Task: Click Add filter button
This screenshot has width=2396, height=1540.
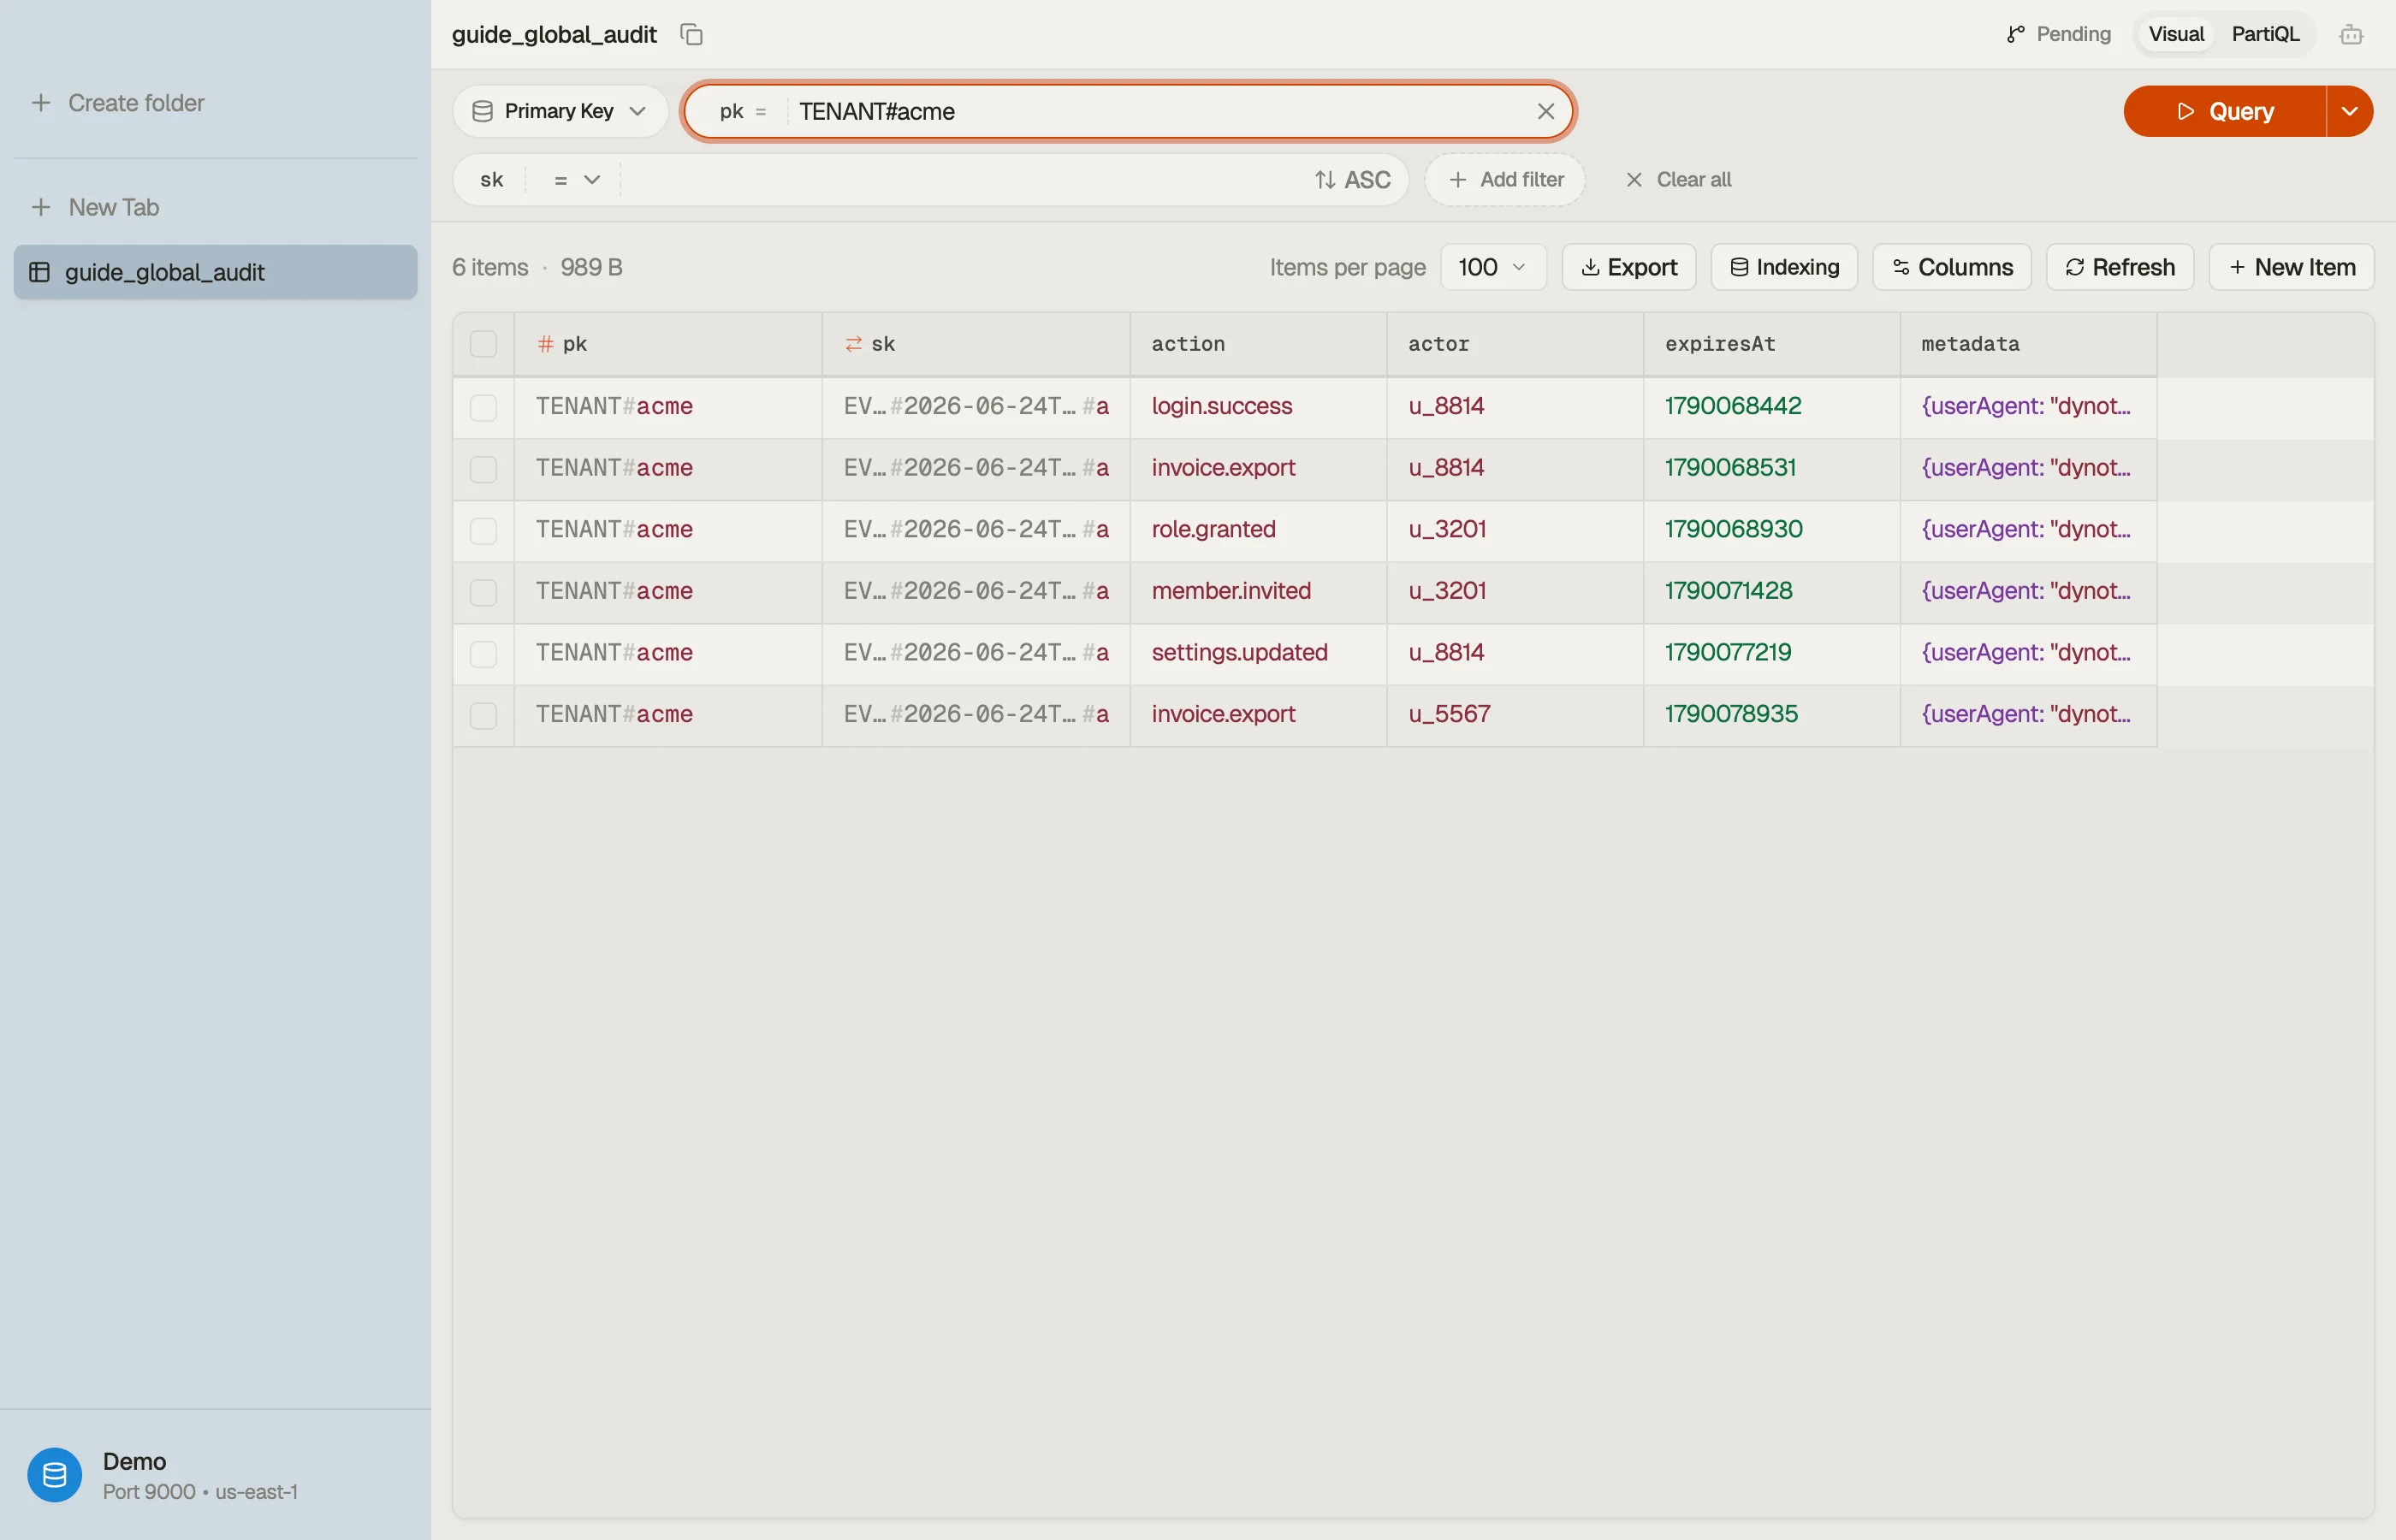Action: pos(1505,180)
